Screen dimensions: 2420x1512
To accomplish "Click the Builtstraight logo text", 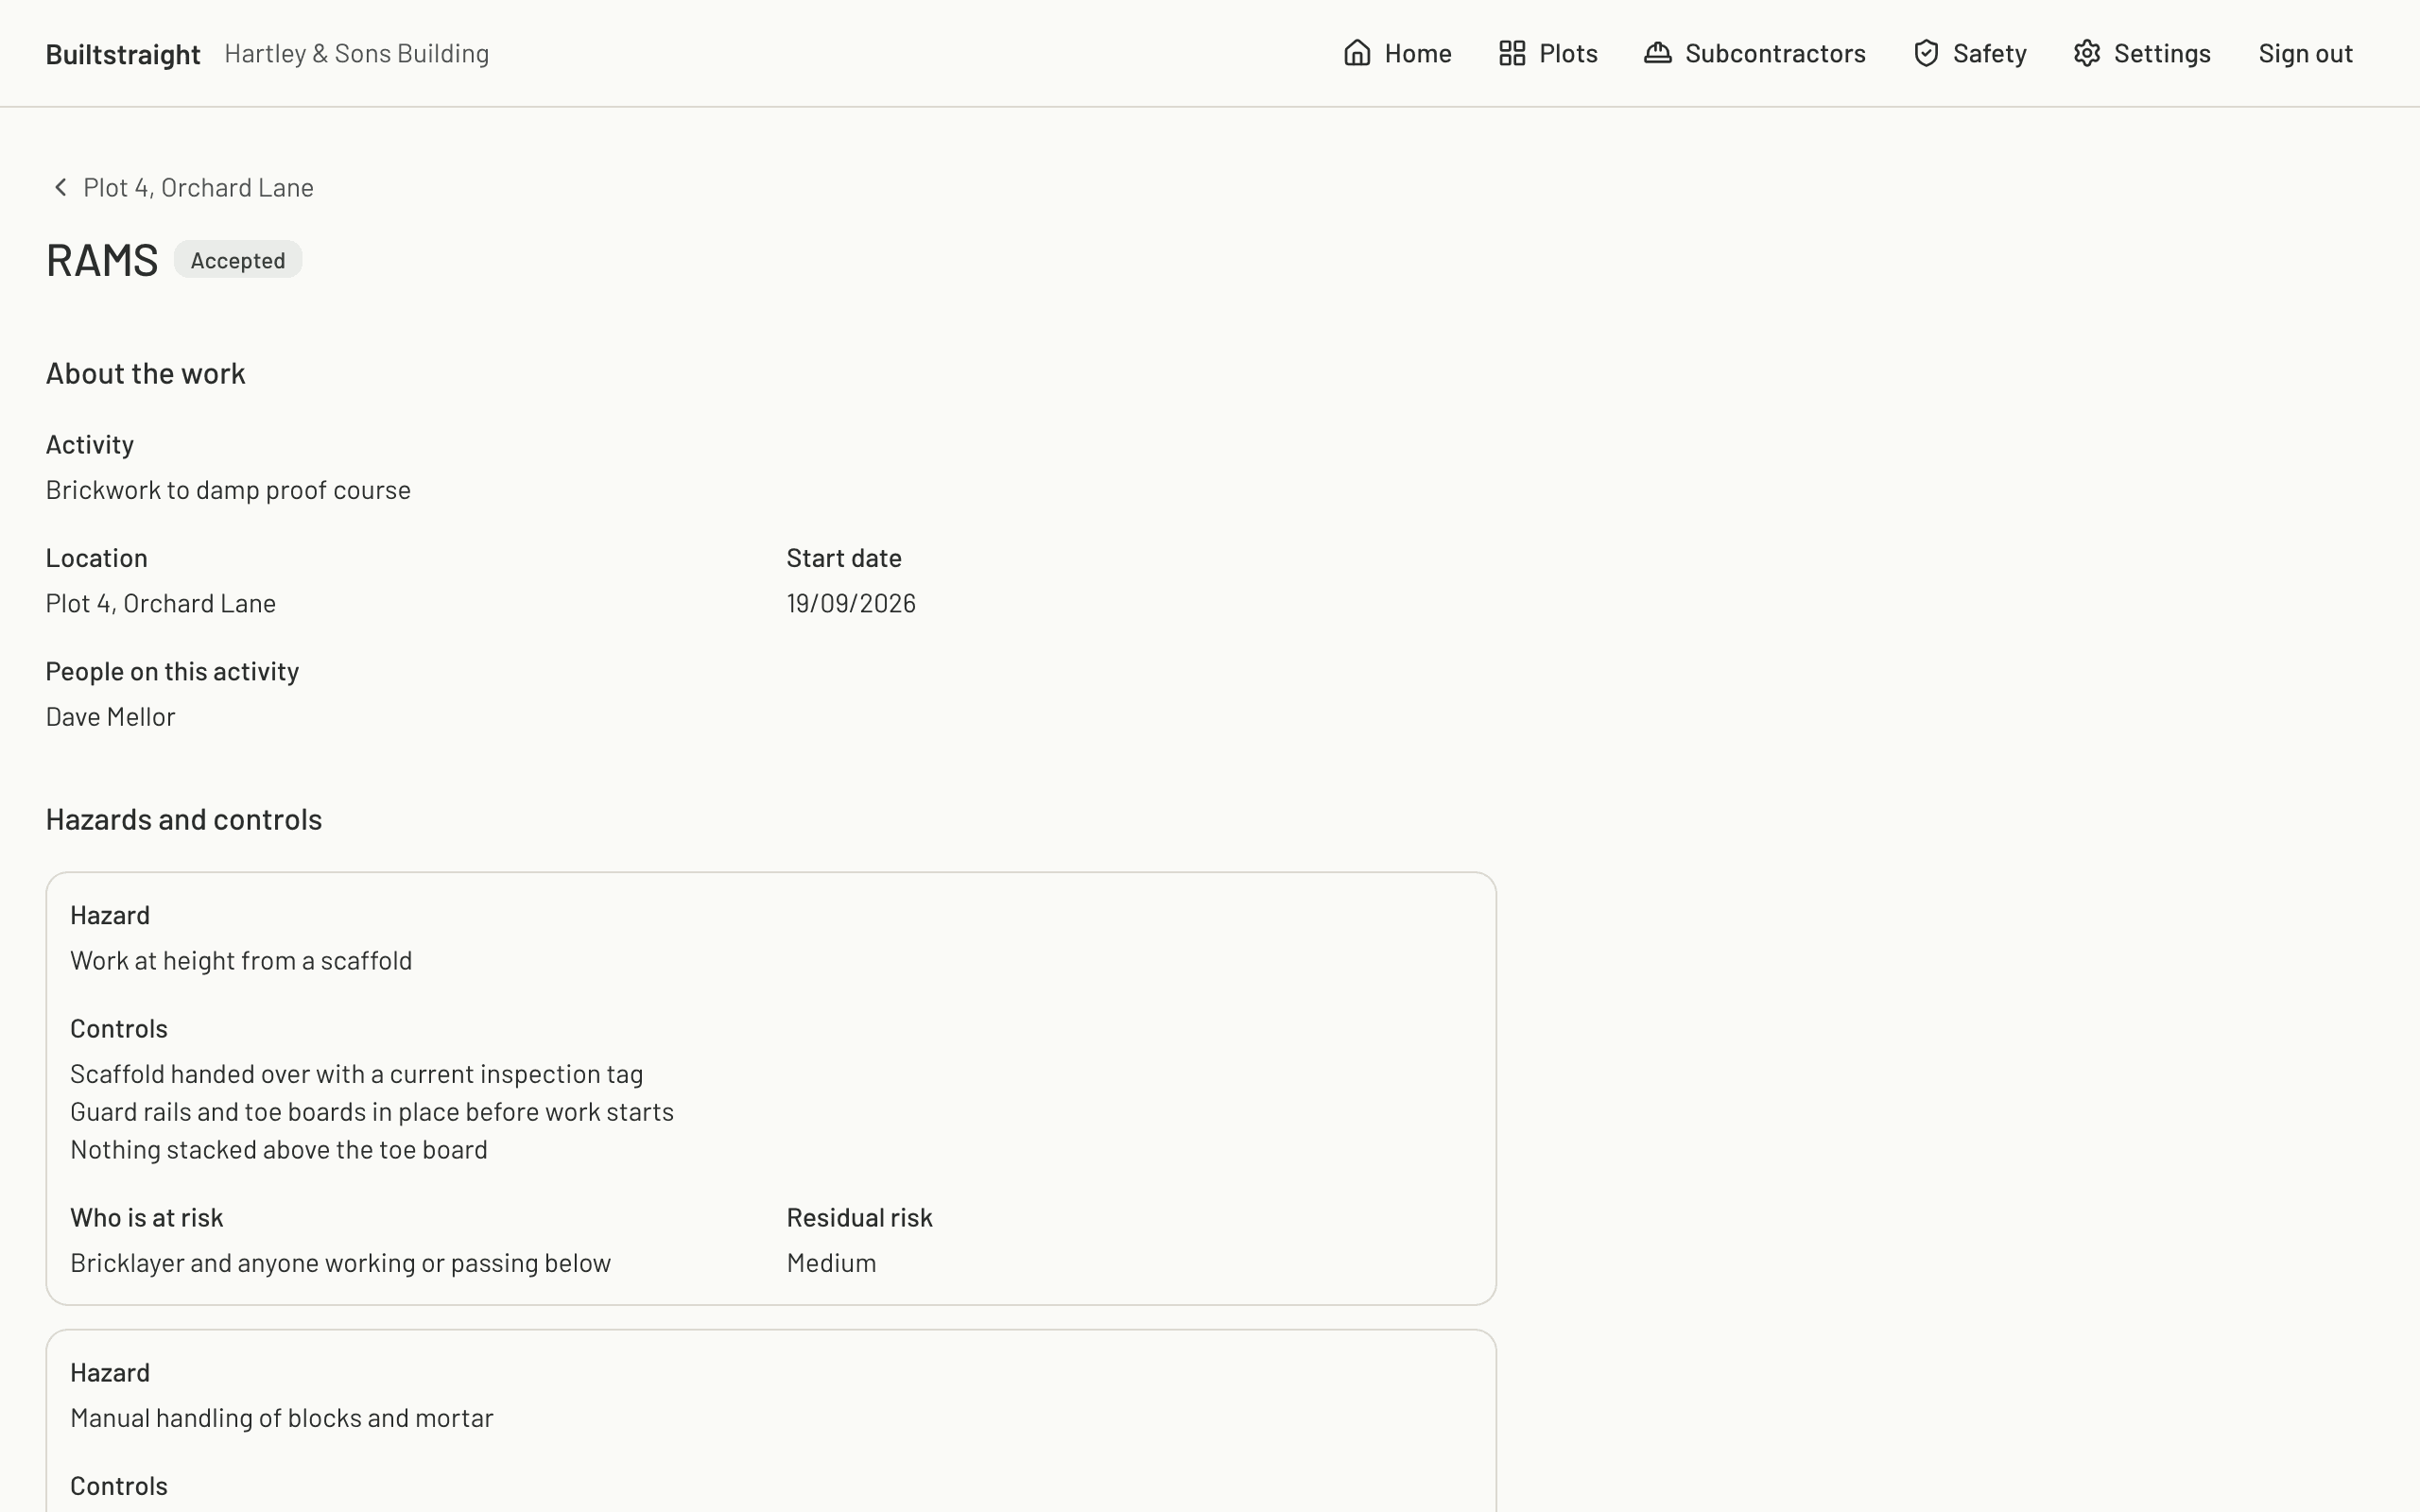I will pos(123,54).
